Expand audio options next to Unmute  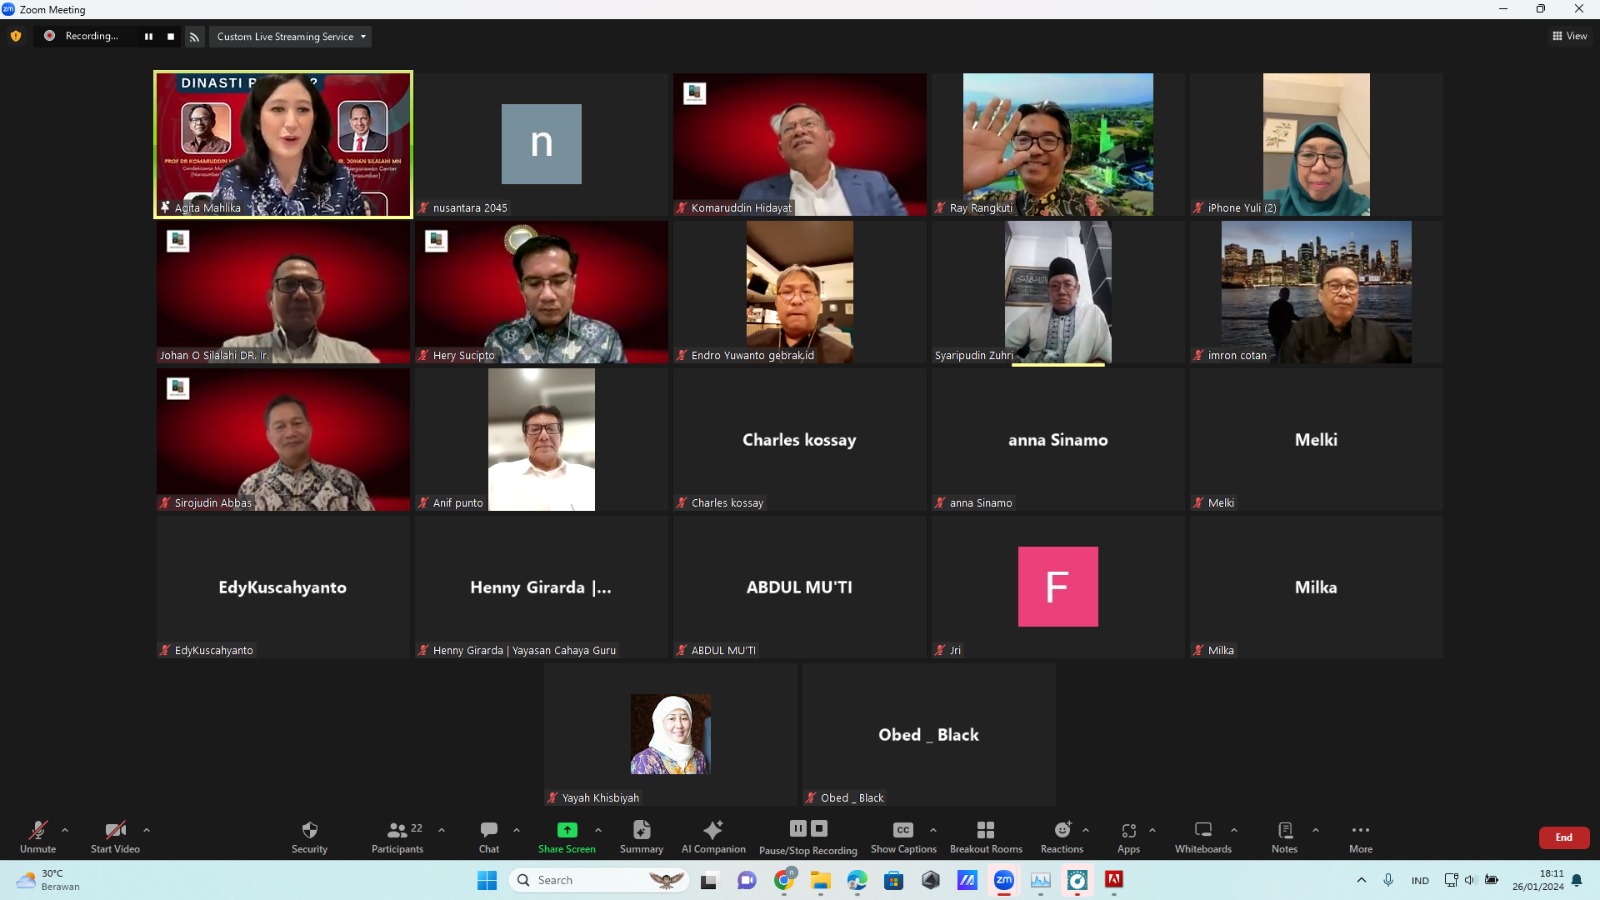coord(63,831)
